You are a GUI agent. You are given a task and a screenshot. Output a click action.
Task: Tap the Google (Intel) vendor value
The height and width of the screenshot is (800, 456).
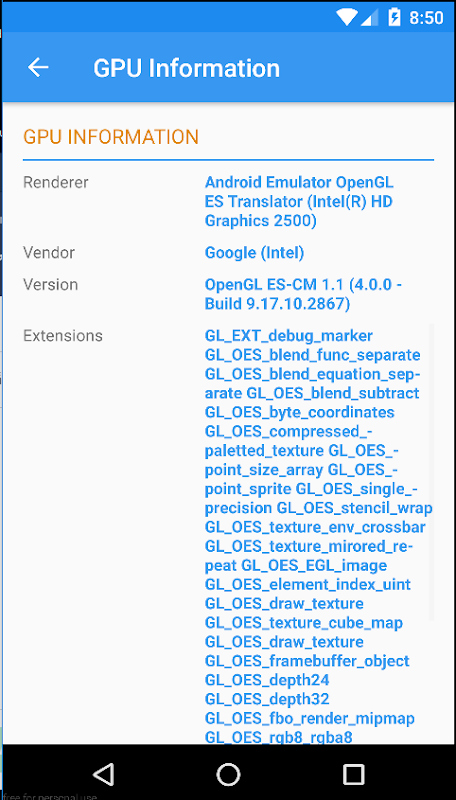coord(255,253)
